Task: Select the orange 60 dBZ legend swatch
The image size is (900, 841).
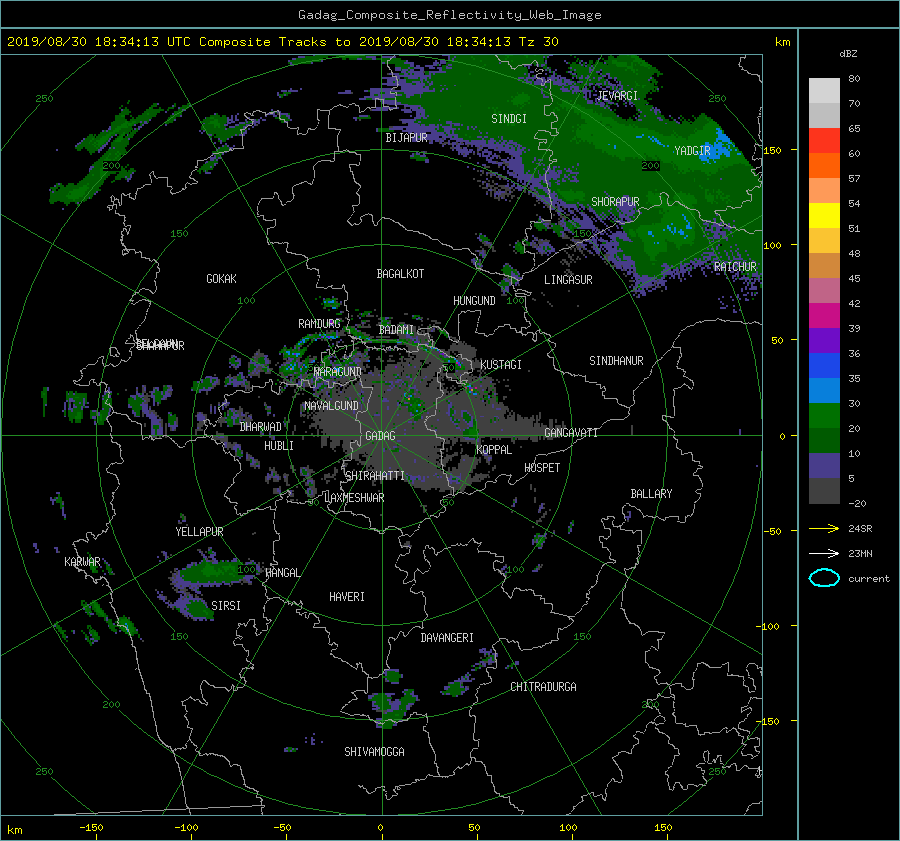Action: click(x=824, y=166)
